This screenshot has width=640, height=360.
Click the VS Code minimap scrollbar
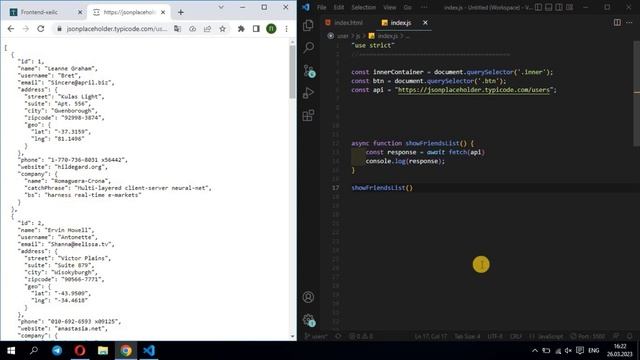637,93
